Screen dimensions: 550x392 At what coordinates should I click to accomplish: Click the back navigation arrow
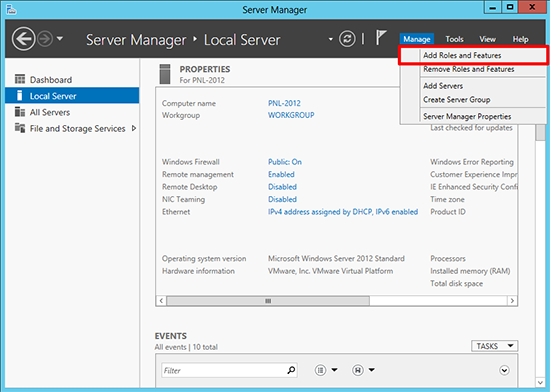coord(23,39)
